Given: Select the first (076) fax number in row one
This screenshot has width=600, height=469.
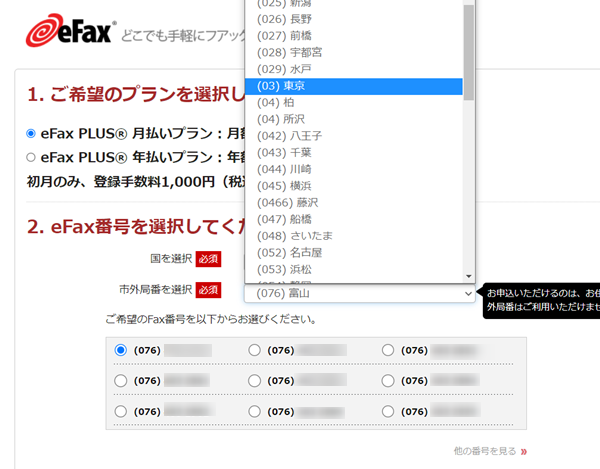Looking at the screenshot, I should click(x=121, y=350).
